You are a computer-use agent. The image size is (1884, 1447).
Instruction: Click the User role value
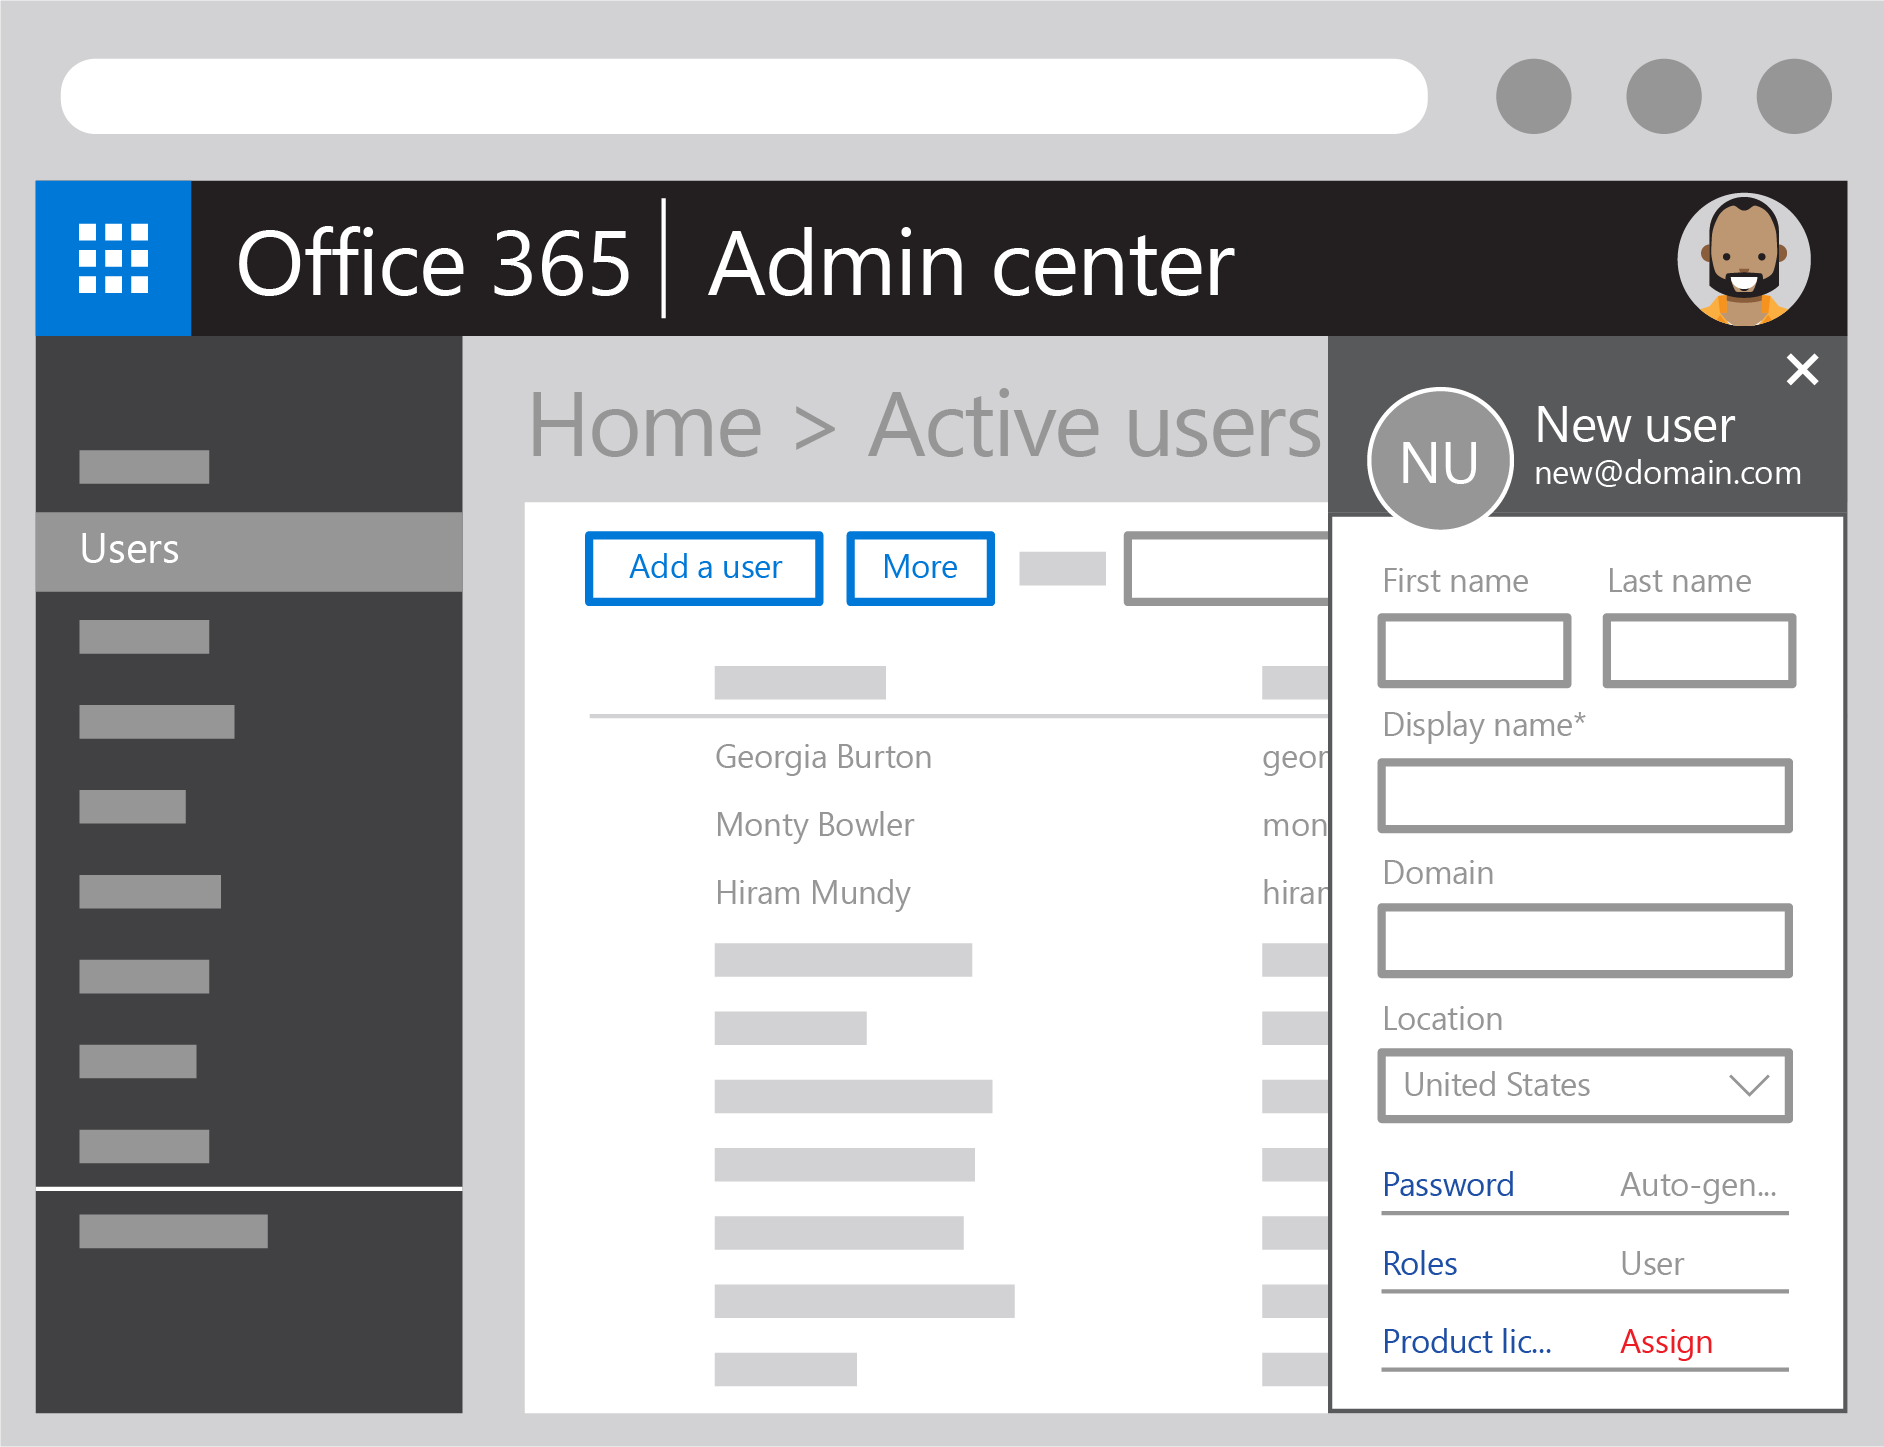click(x=1652, y=1264)
